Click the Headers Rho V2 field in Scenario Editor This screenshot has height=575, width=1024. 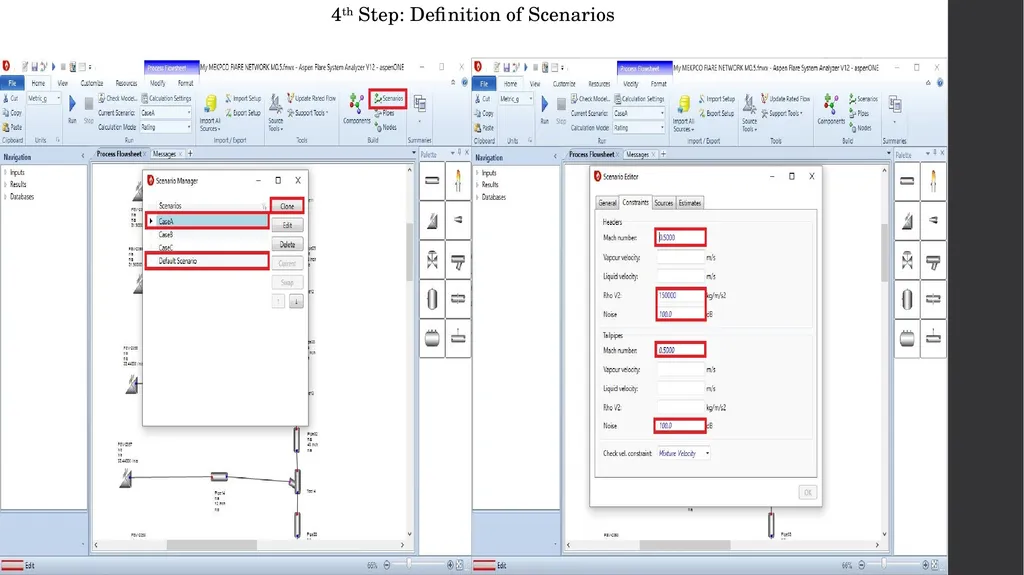pos(680,295)
